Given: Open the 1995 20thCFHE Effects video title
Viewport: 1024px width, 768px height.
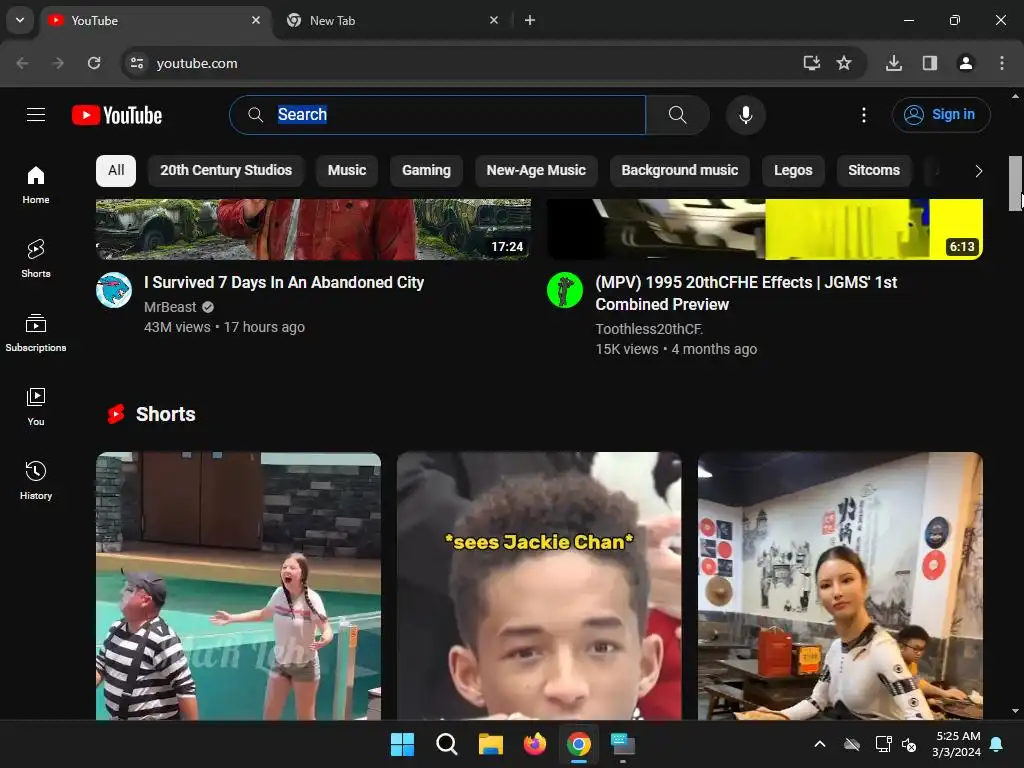Looking at the screenshot, I should (x=746, y=293).
